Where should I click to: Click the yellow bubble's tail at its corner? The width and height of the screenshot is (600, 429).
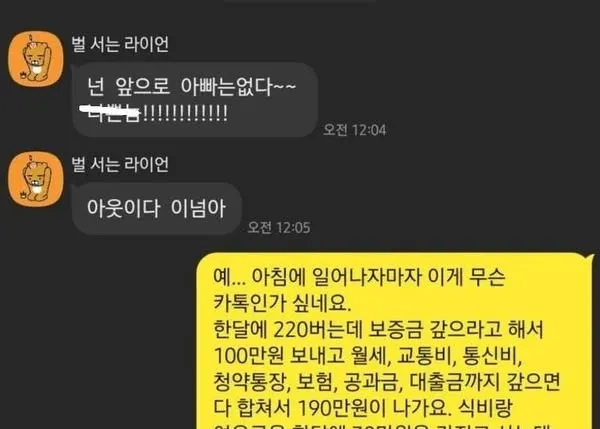pyautogui.click(x=591, y=257)
